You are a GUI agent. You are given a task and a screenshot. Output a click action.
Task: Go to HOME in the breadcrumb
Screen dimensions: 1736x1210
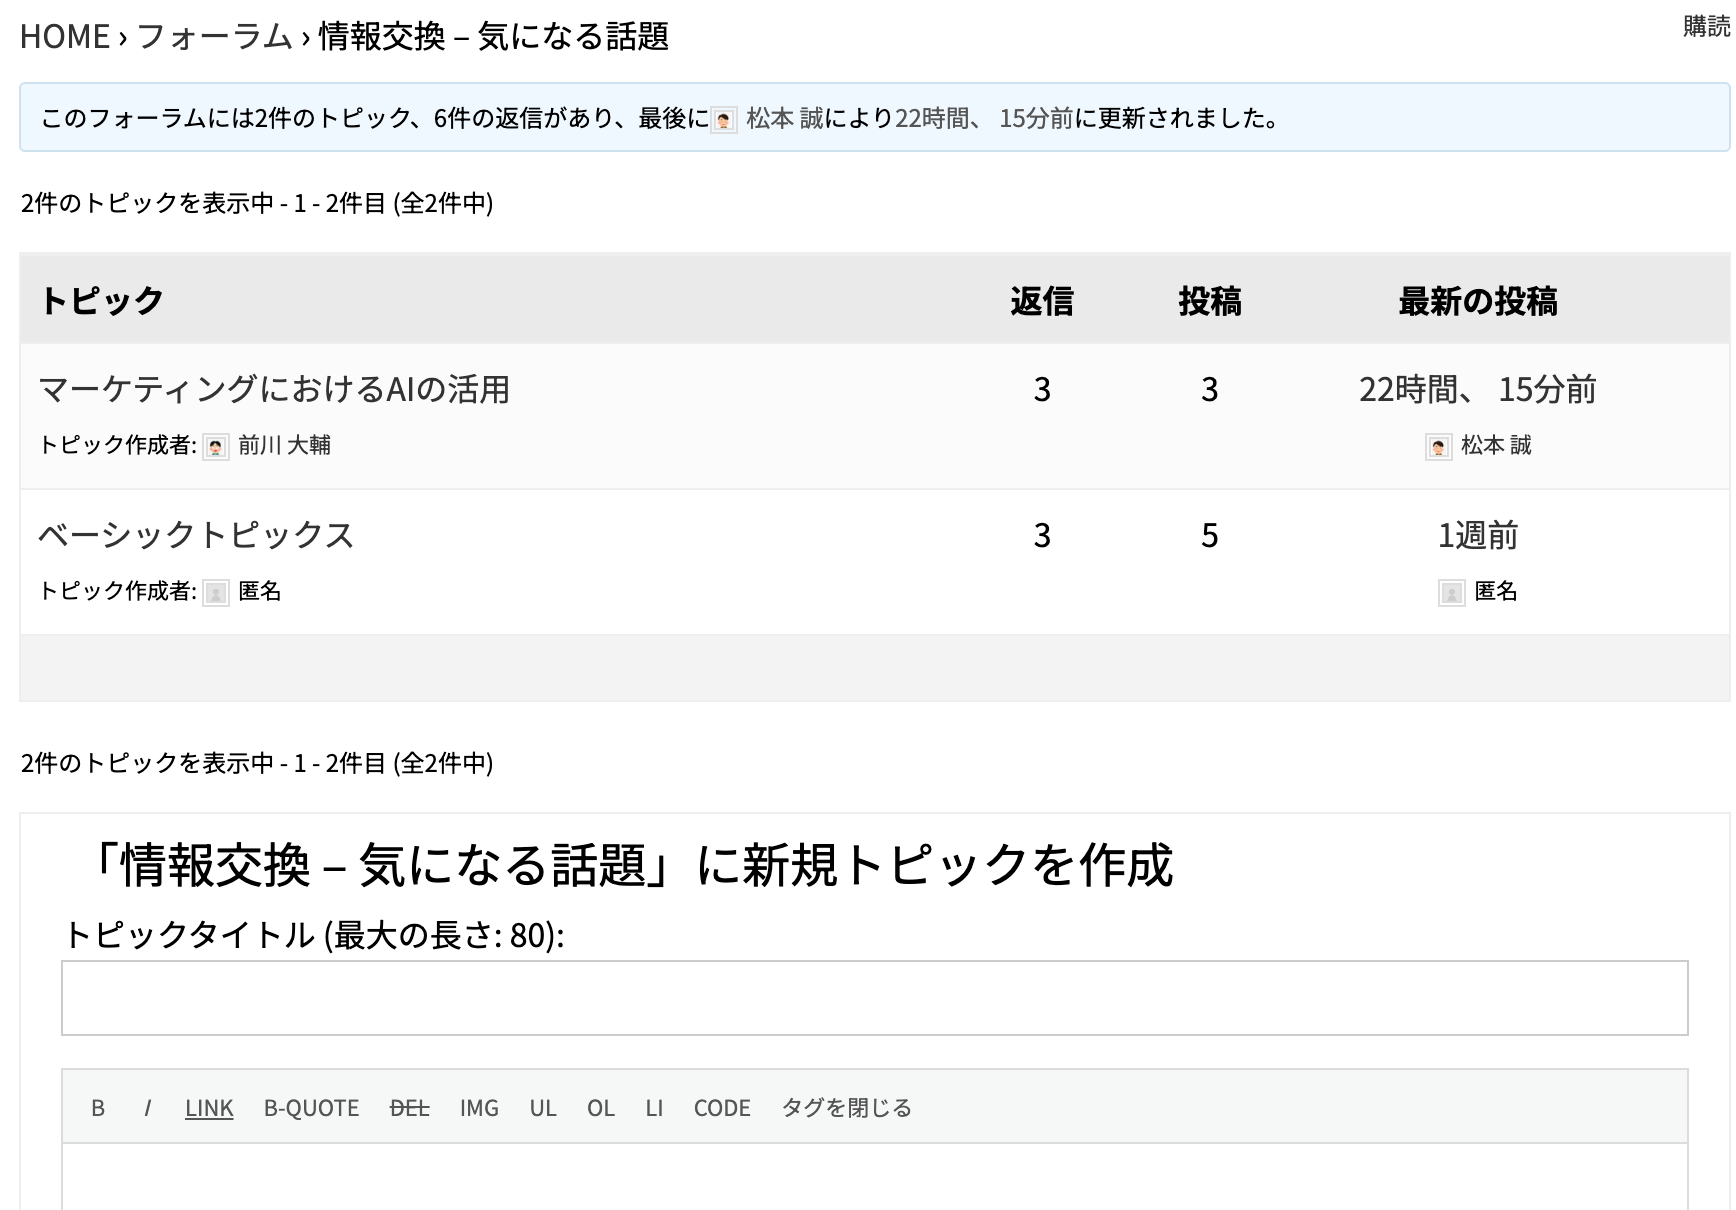[x=65, y=37]
